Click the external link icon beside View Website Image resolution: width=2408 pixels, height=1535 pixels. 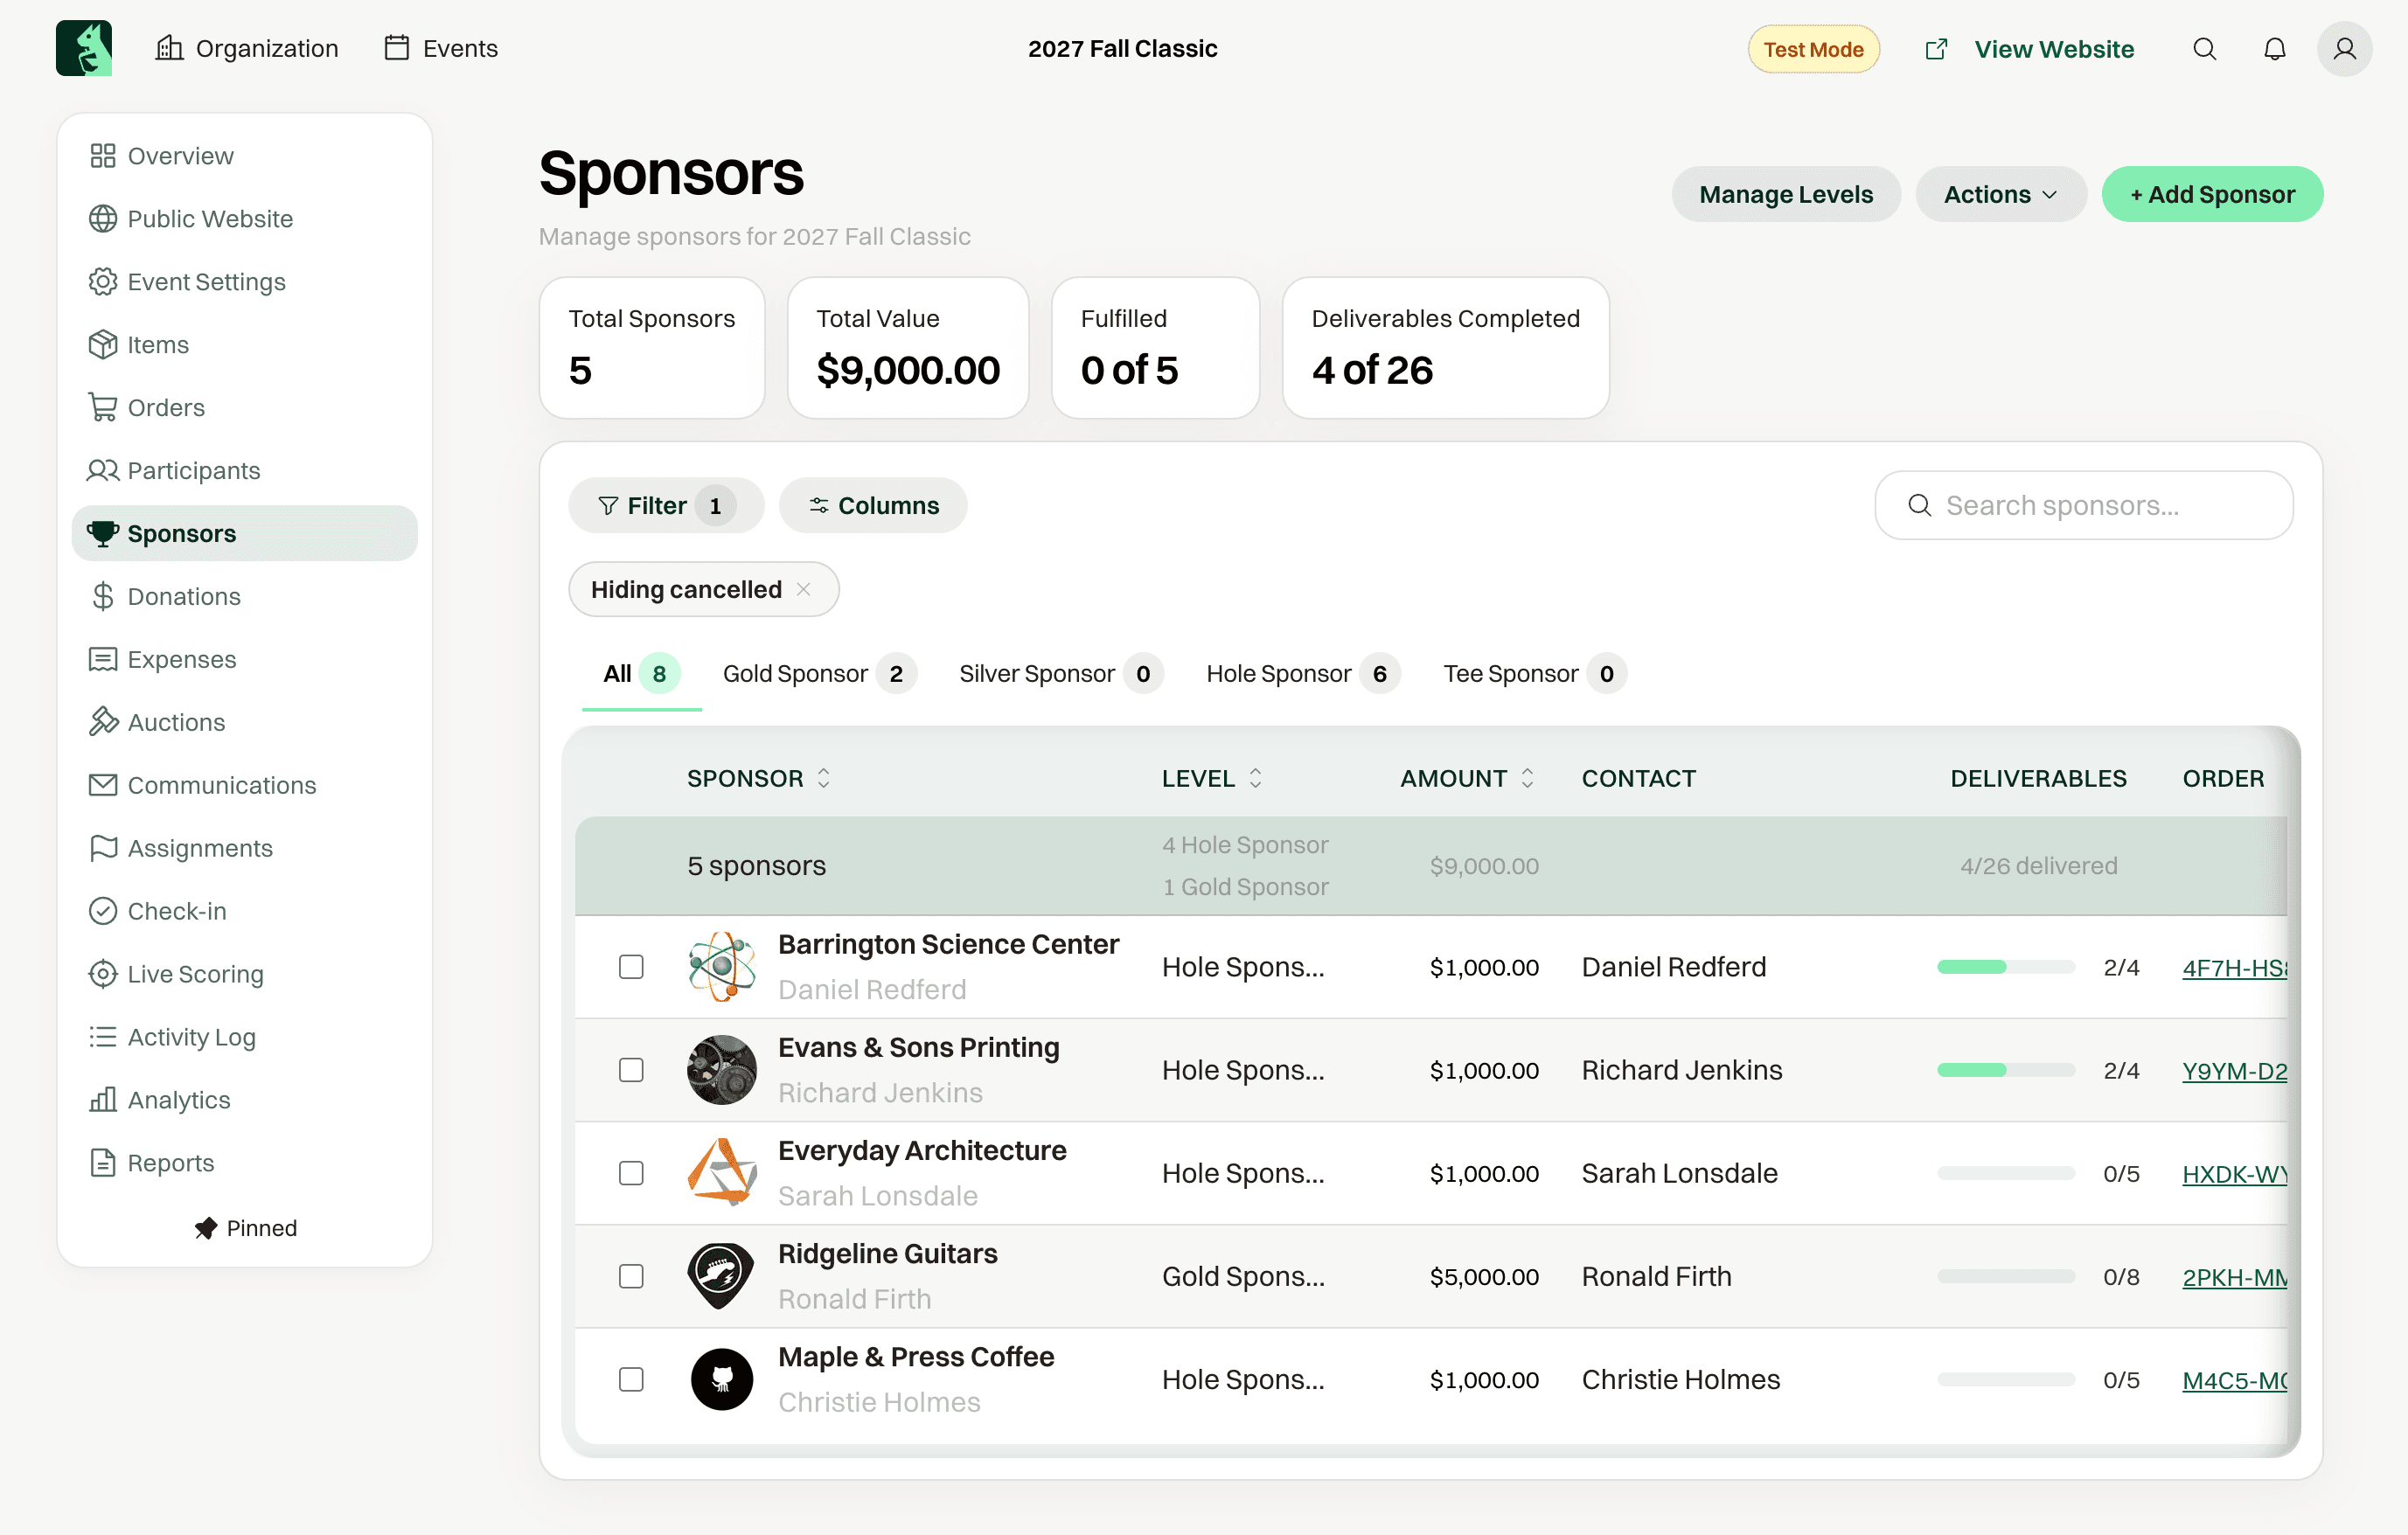point(1936,49)
